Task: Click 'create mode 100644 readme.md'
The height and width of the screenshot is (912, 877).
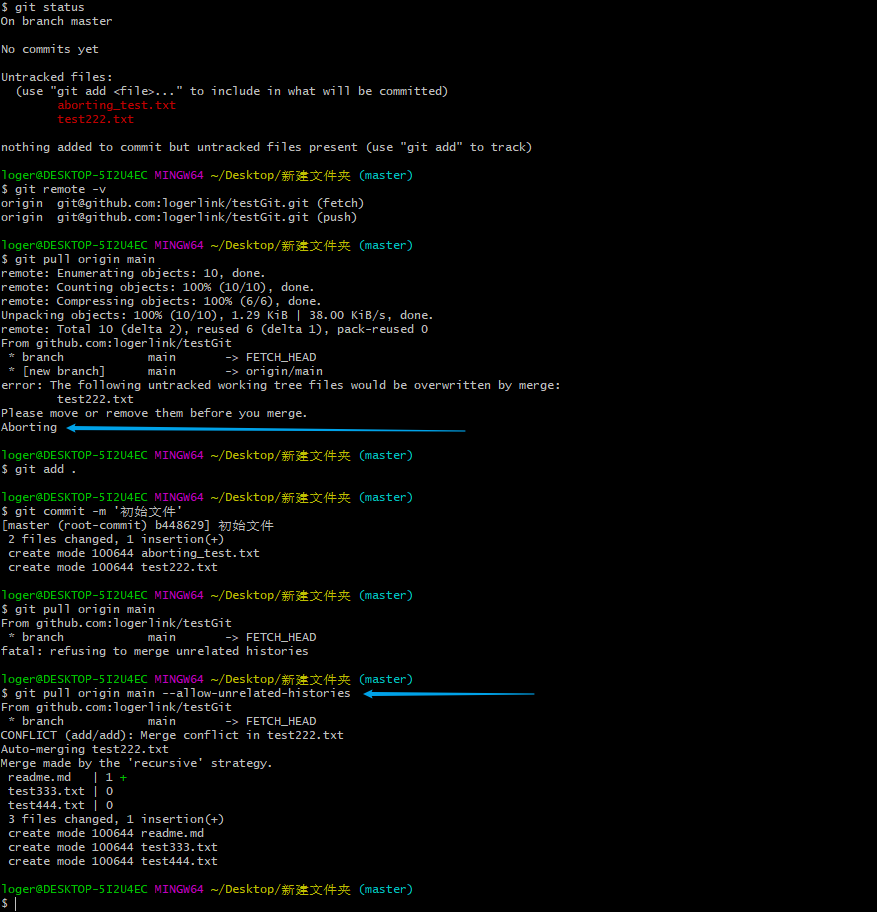Action: [106, 833]
